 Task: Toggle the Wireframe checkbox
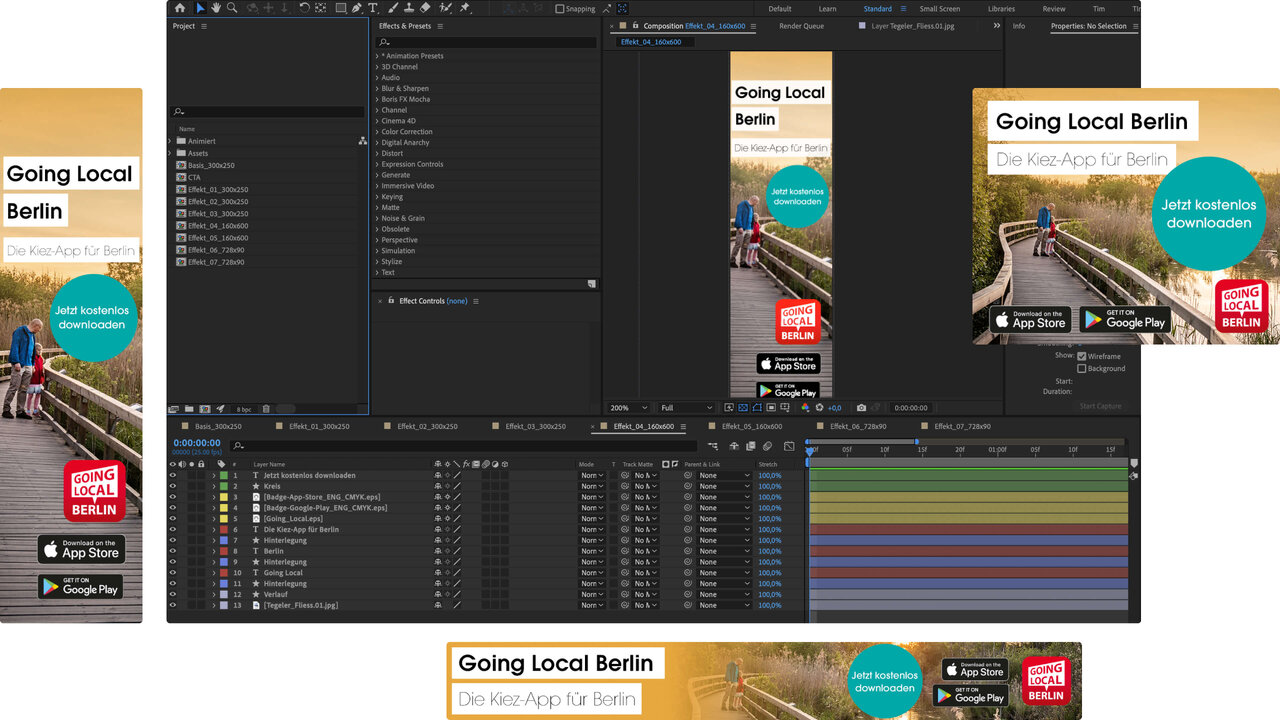[1081, 356]
